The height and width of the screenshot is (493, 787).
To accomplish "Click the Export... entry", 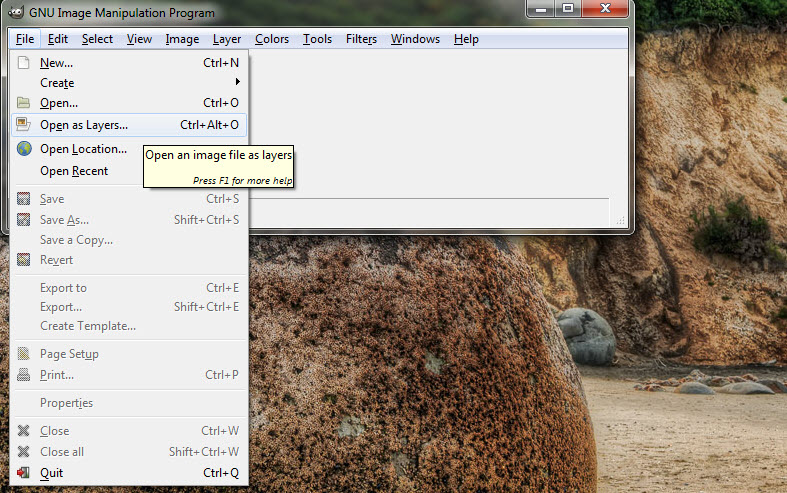I will coord(129,307).
